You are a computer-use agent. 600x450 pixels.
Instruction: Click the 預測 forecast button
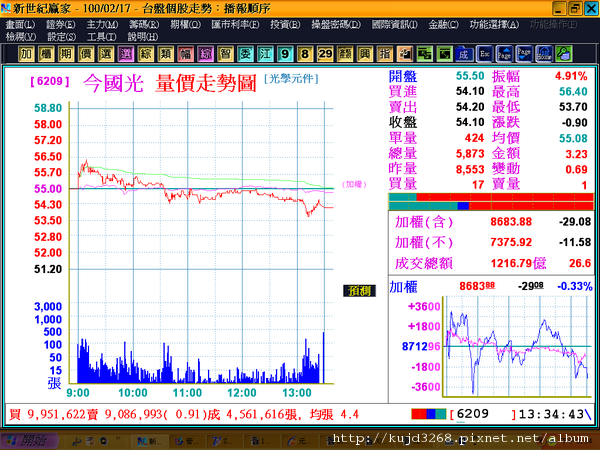(359, 291)
